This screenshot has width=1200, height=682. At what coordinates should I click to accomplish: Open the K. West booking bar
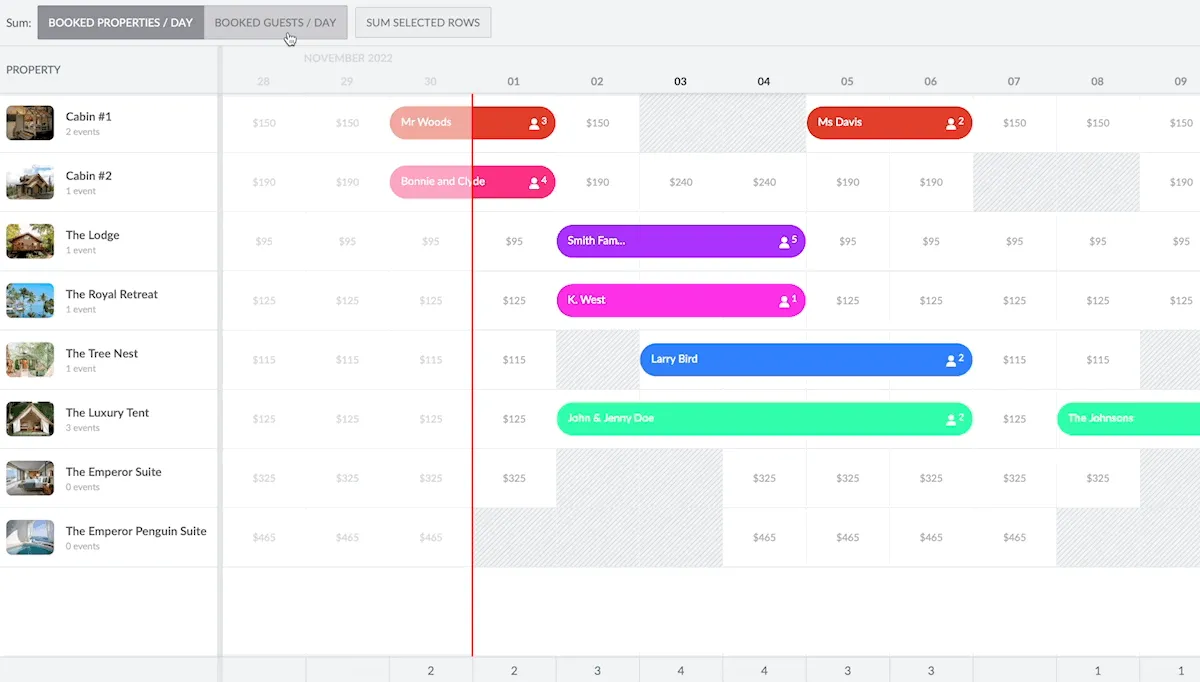(x=681, y=300)
